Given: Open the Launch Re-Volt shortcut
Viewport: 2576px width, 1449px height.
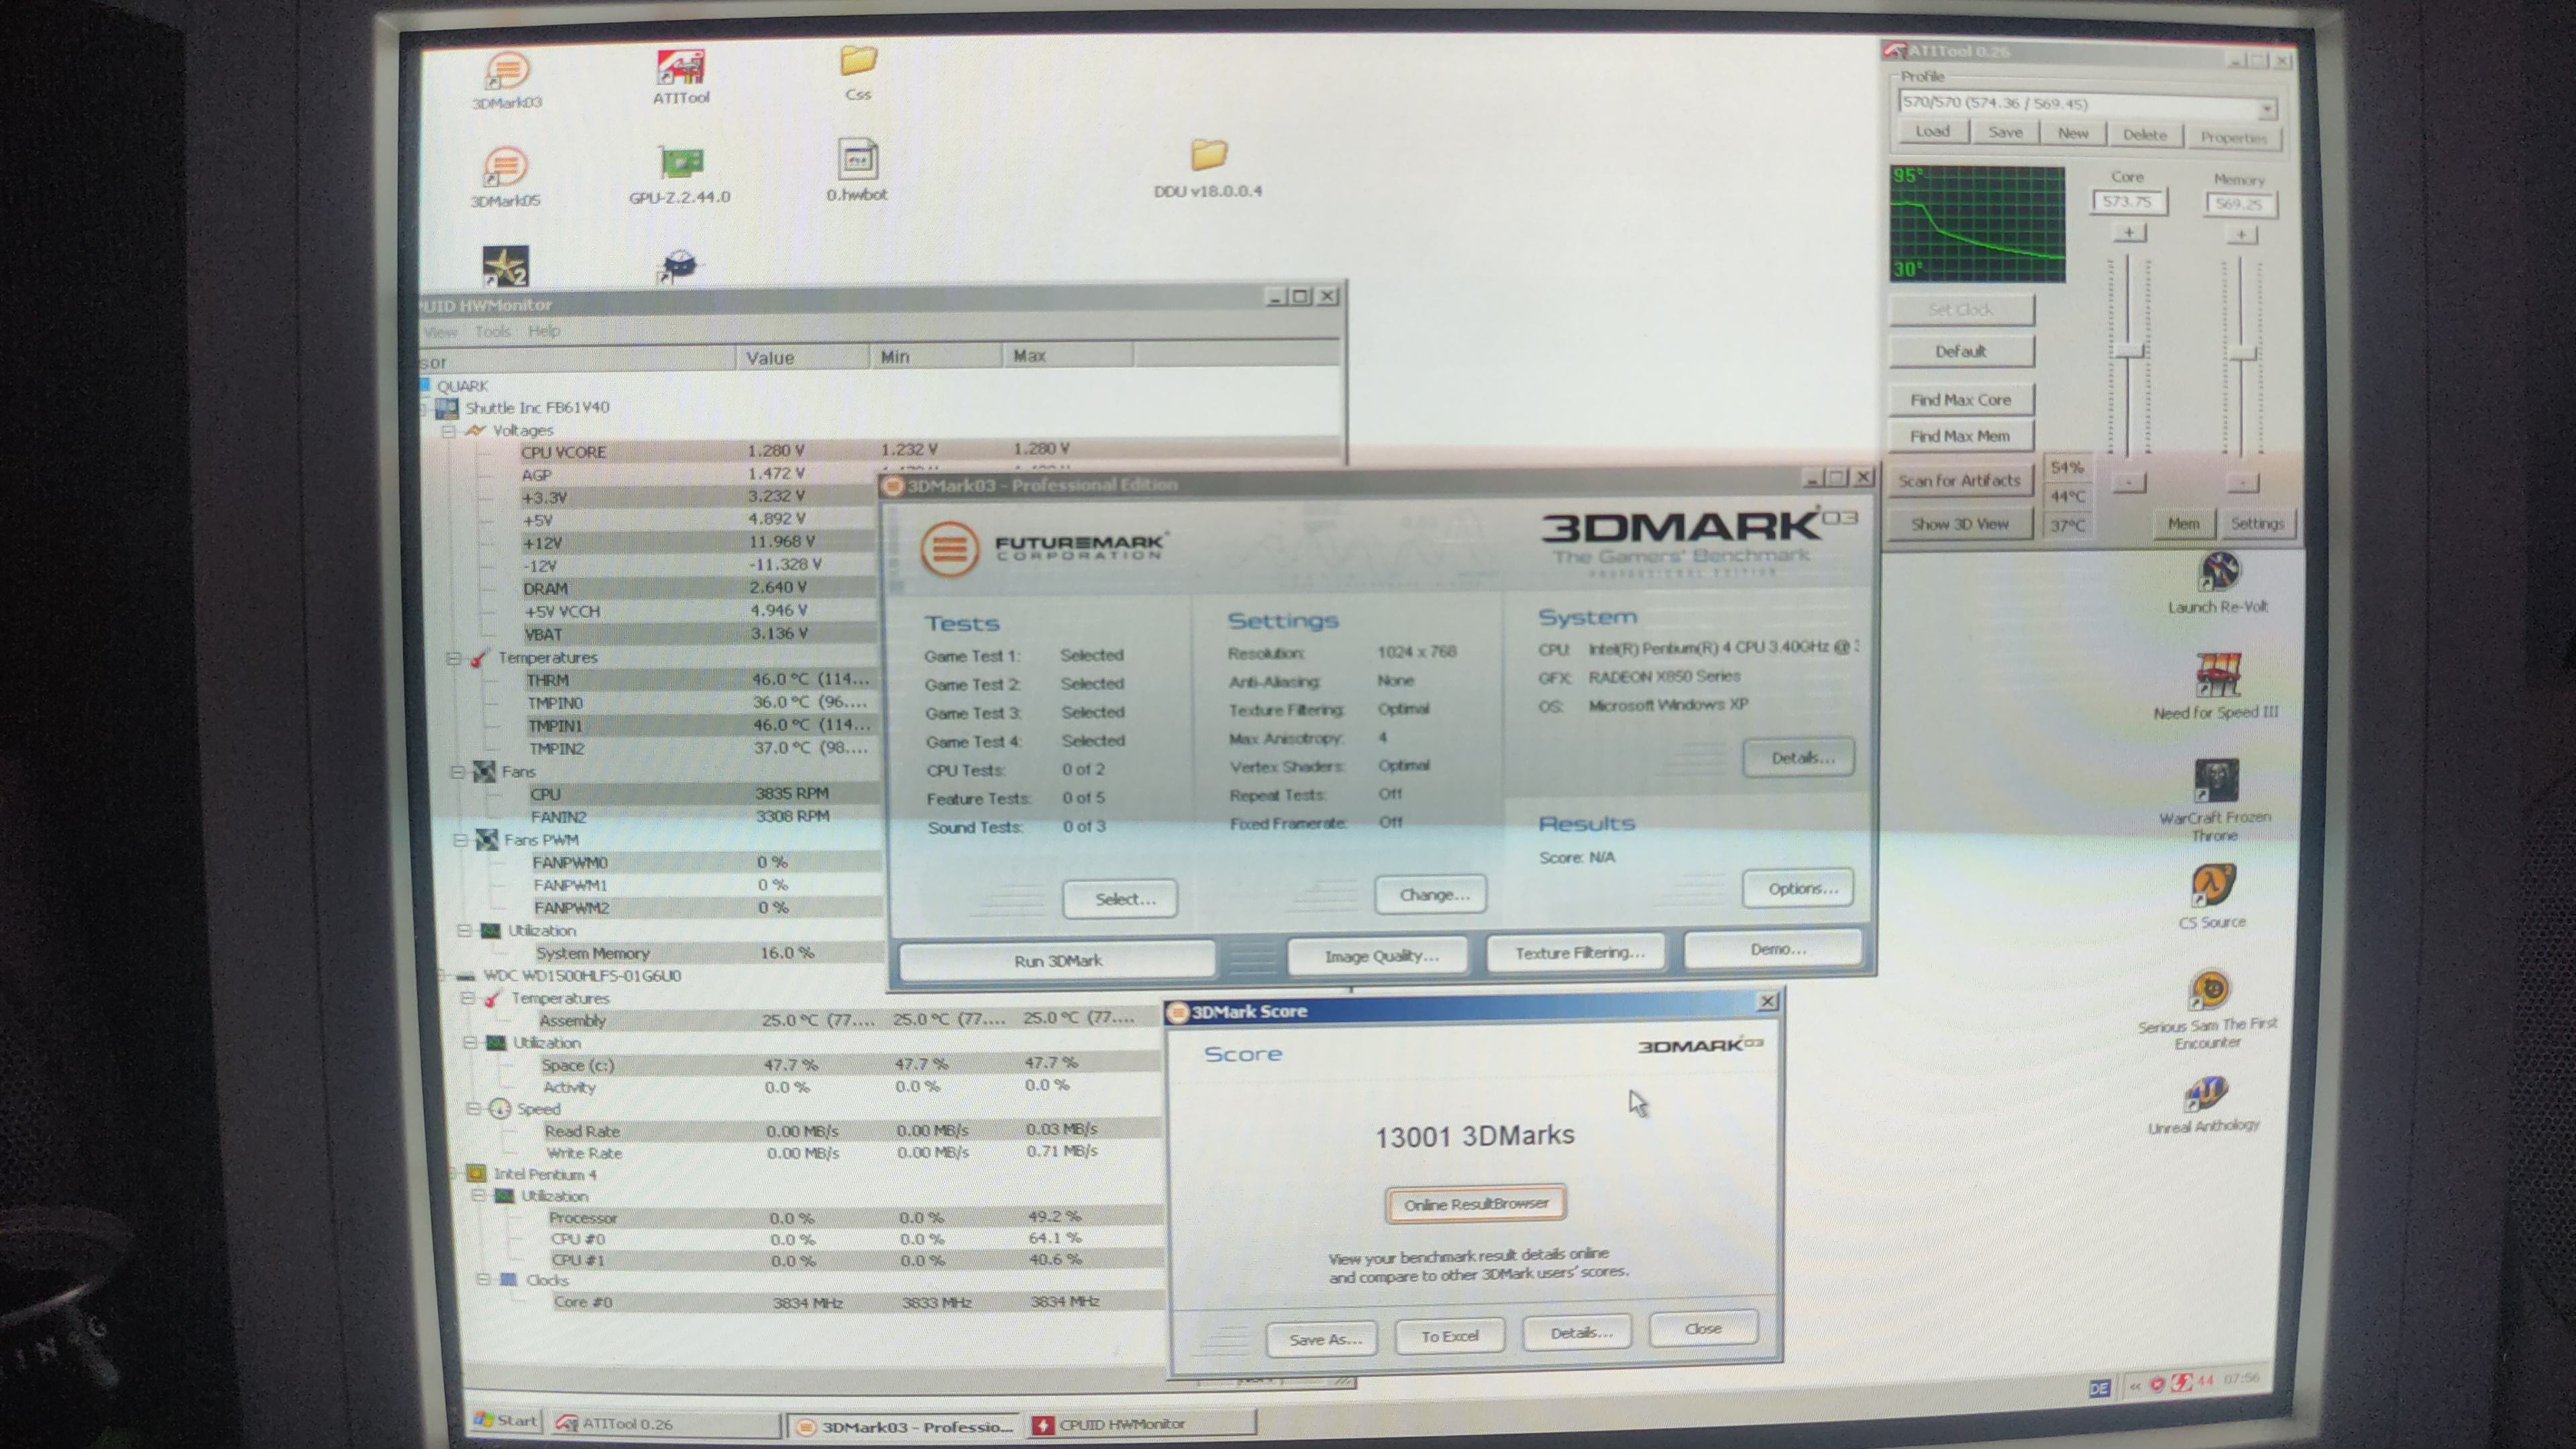Looking at the screenshot, I should [x=2218, y=583].
